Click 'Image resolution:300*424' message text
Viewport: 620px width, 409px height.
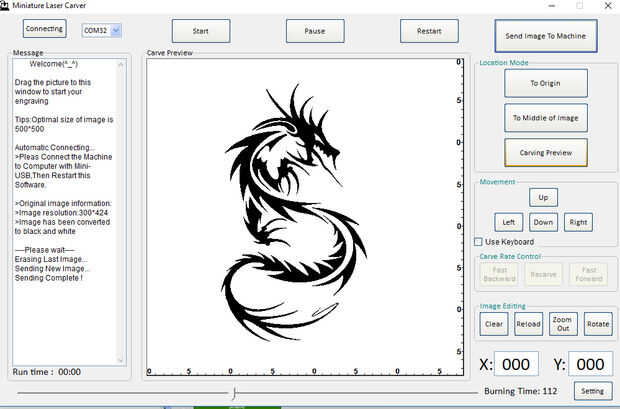[63, 213]
